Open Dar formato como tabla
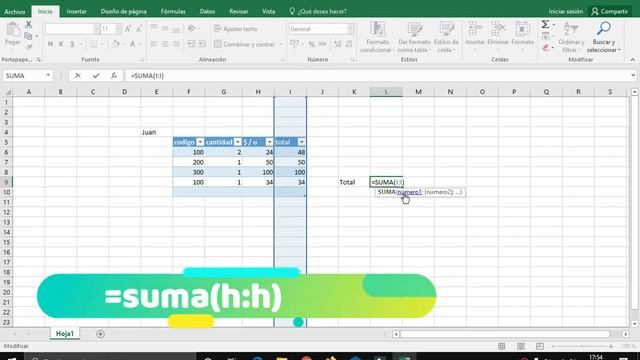This screenshot has width=640, height=360. [x=414, y=38]
